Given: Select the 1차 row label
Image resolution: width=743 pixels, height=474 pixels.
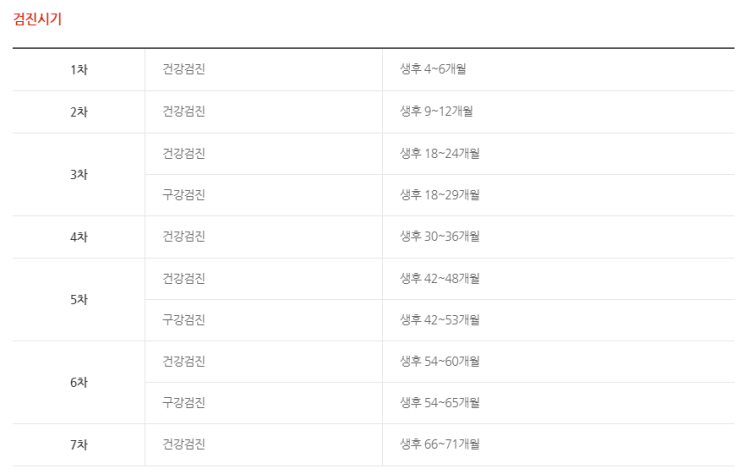Looking at the screenshot, I should coord(79,70).
